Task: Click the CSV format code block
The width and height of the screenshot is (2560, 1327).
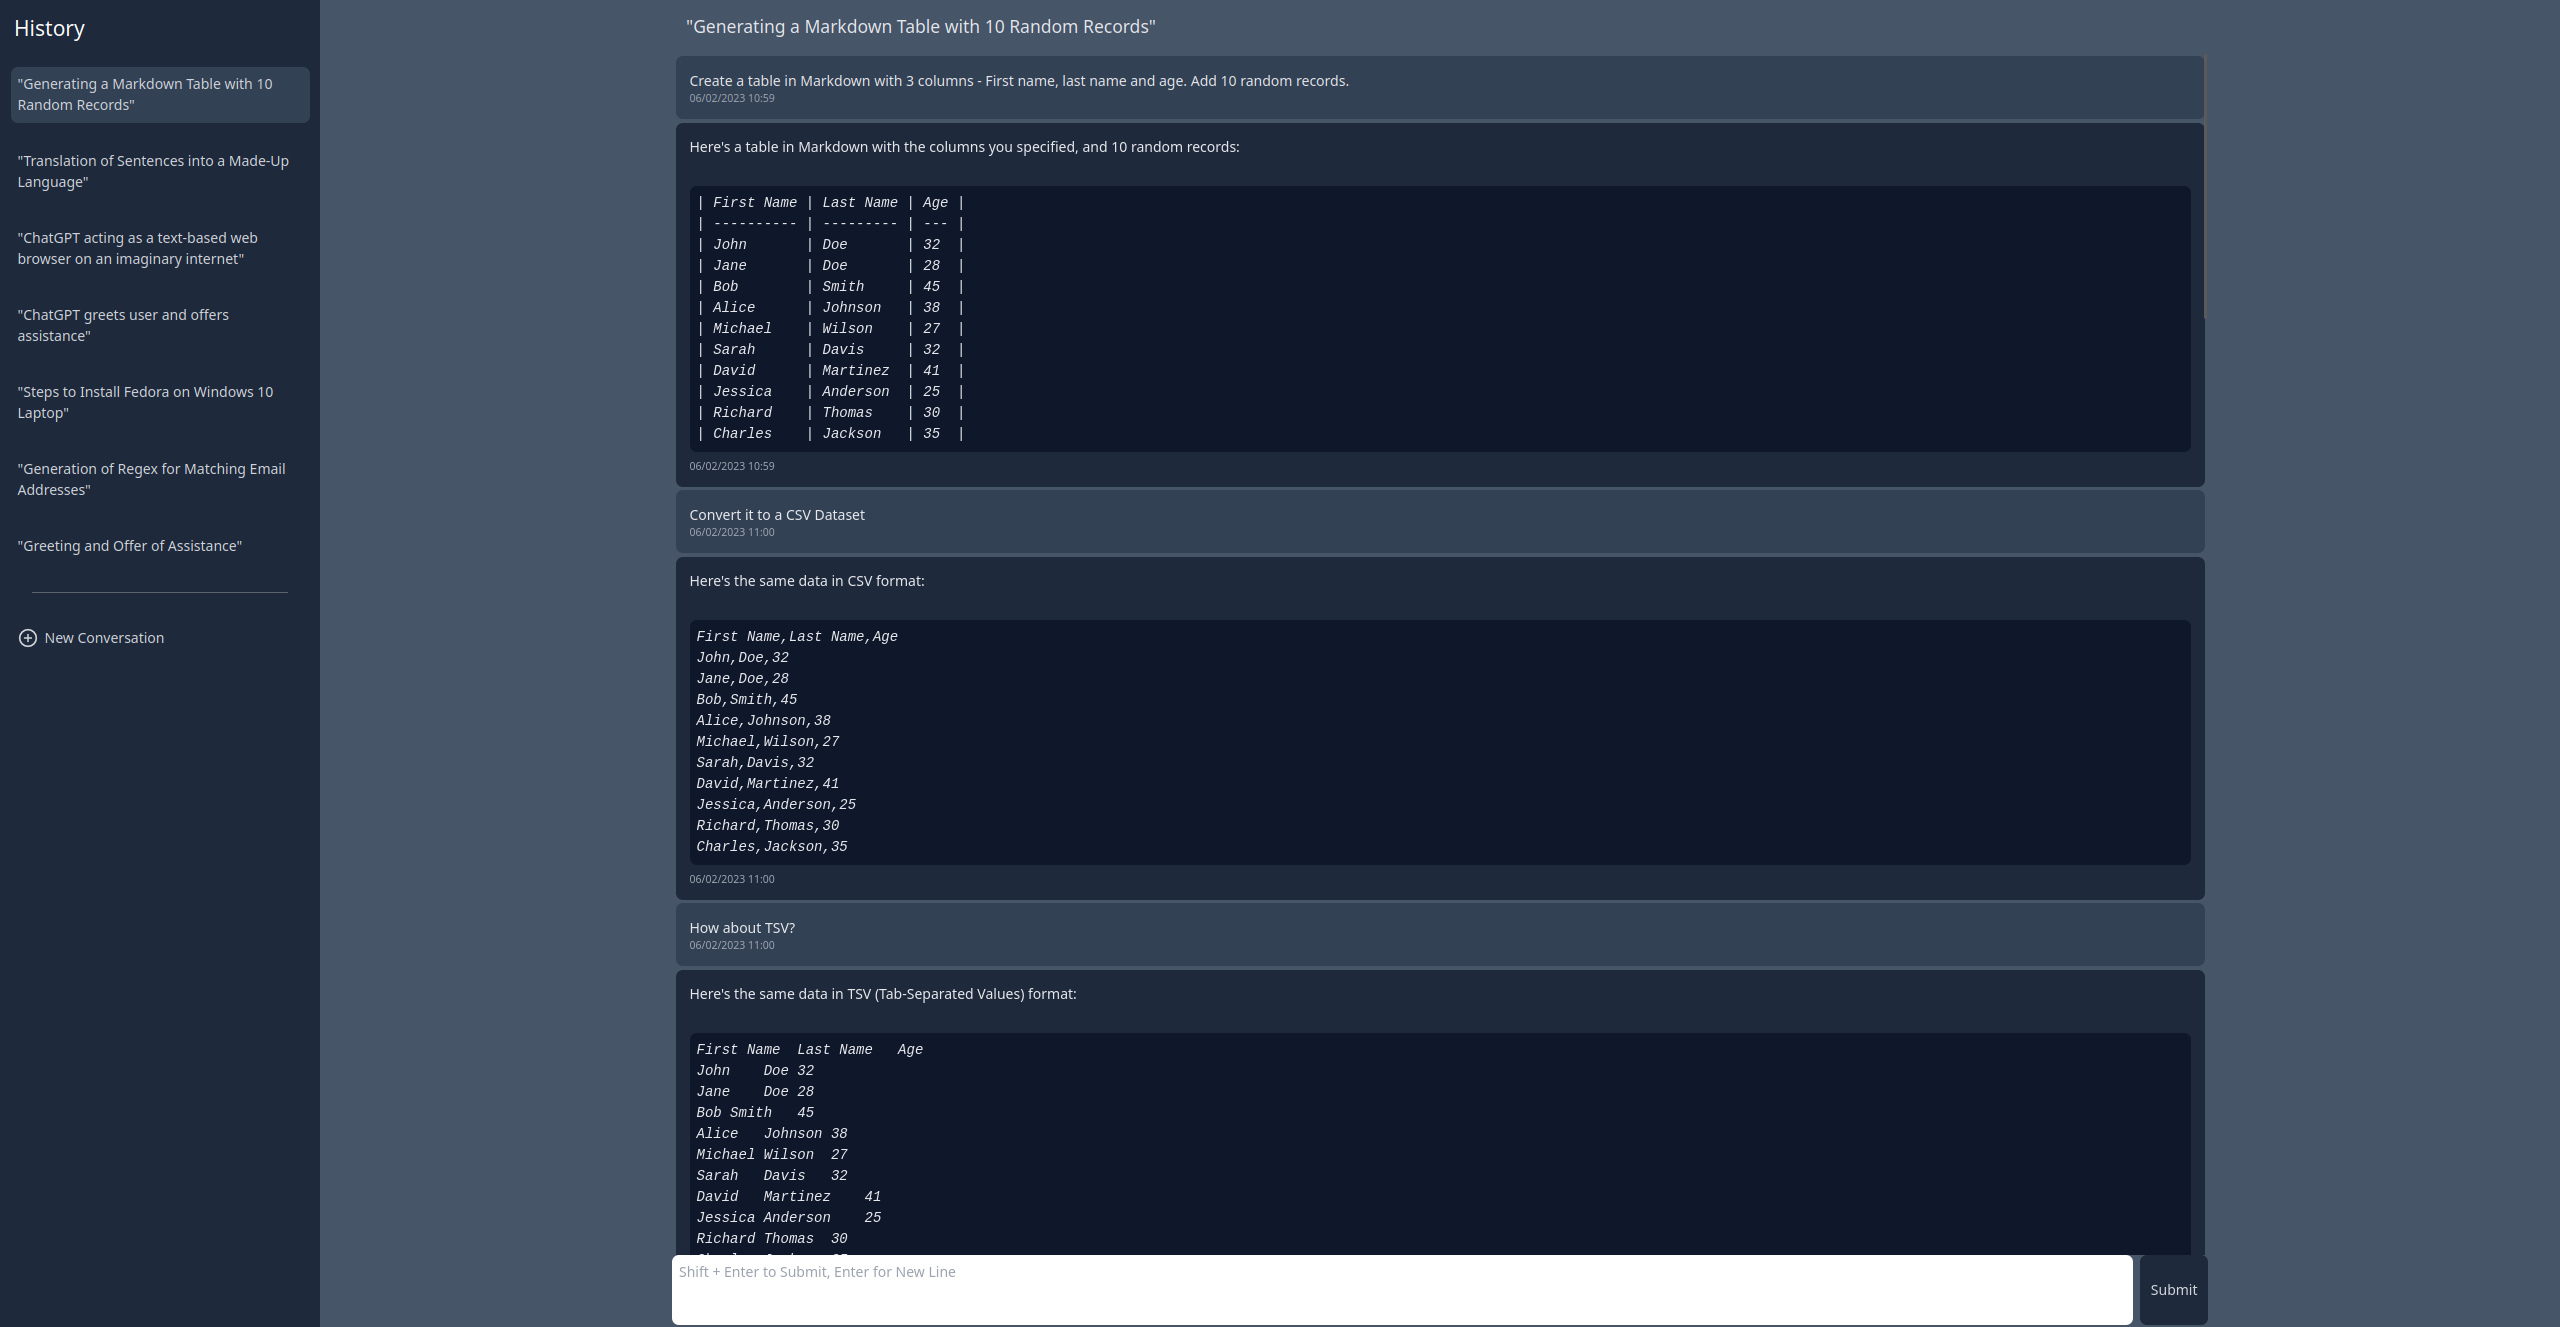Action: (1439, 742)
